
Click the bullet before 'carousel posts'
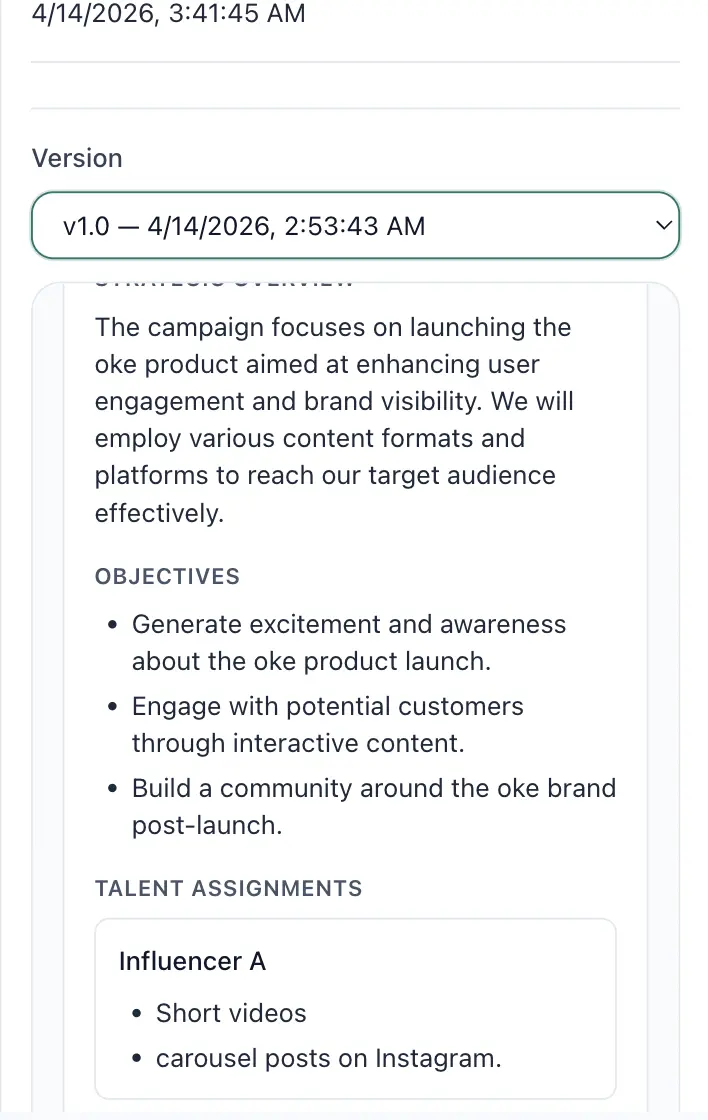(x=138, y=1059)
